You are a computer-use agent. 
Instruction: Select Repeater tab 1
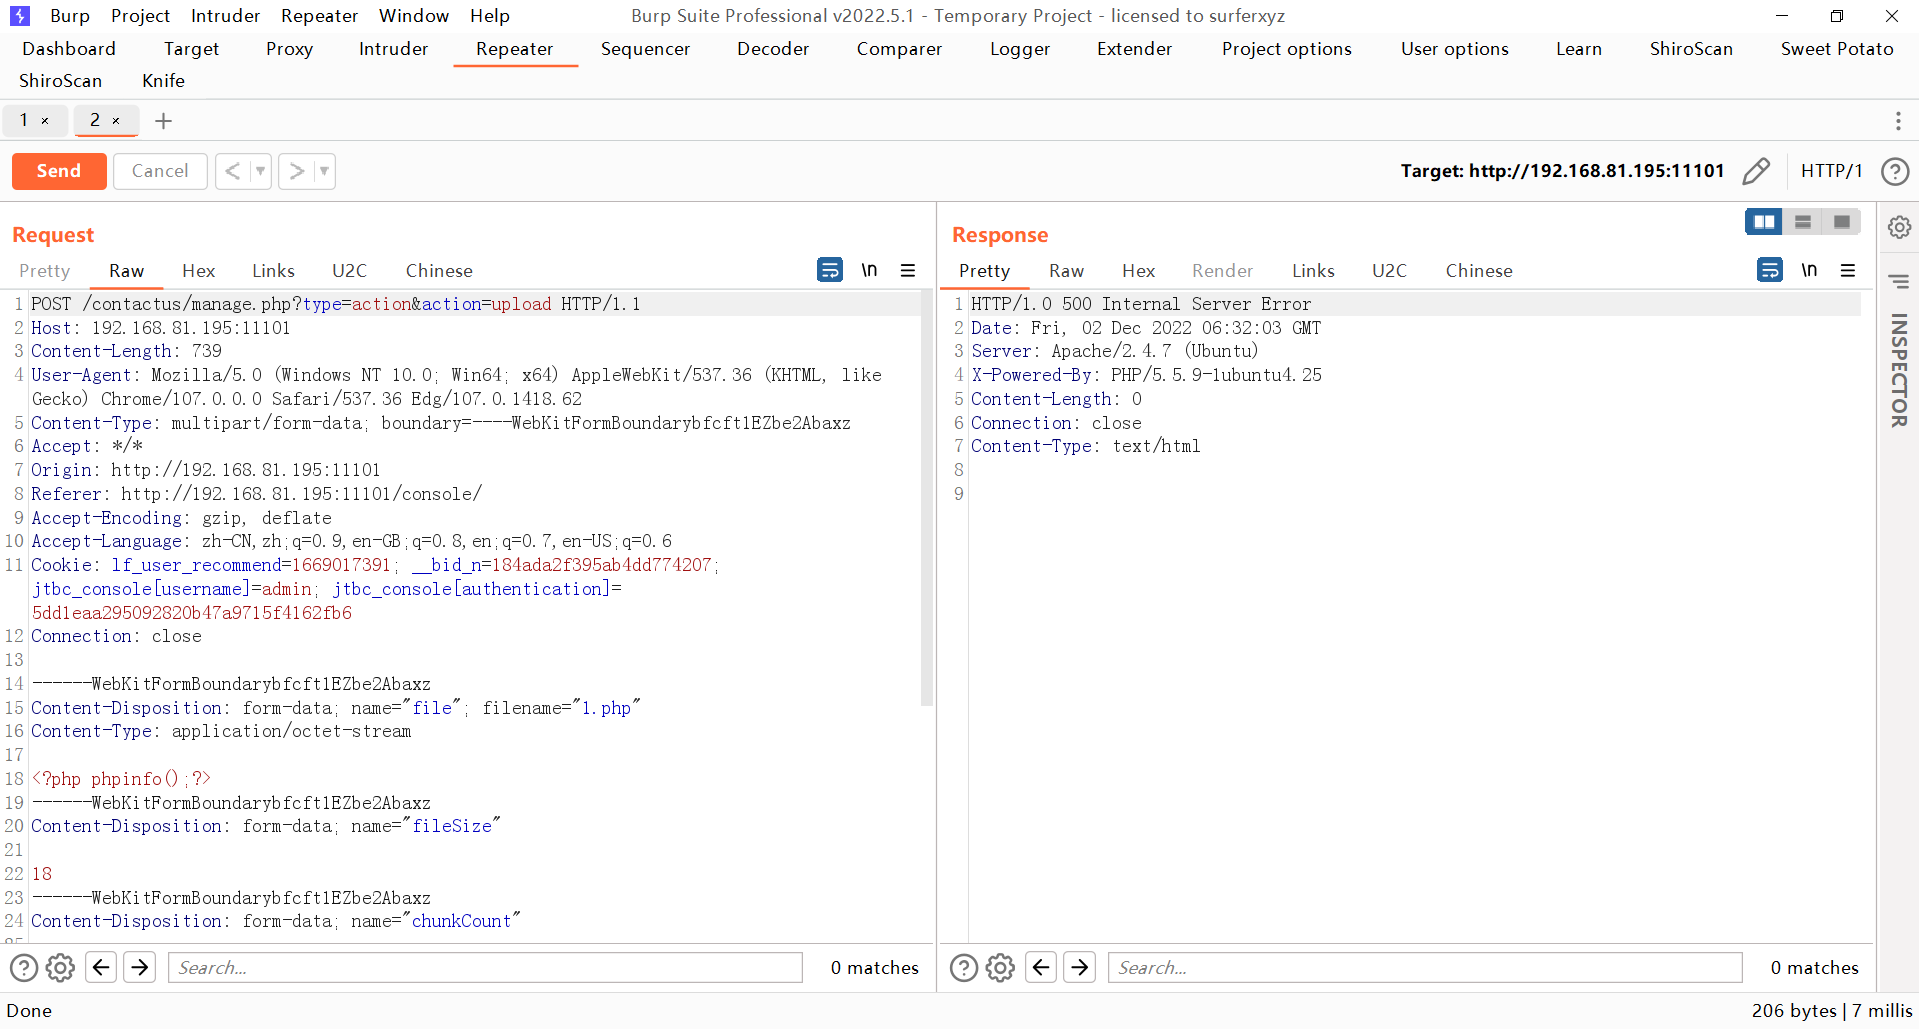click(x=24, y=120)
